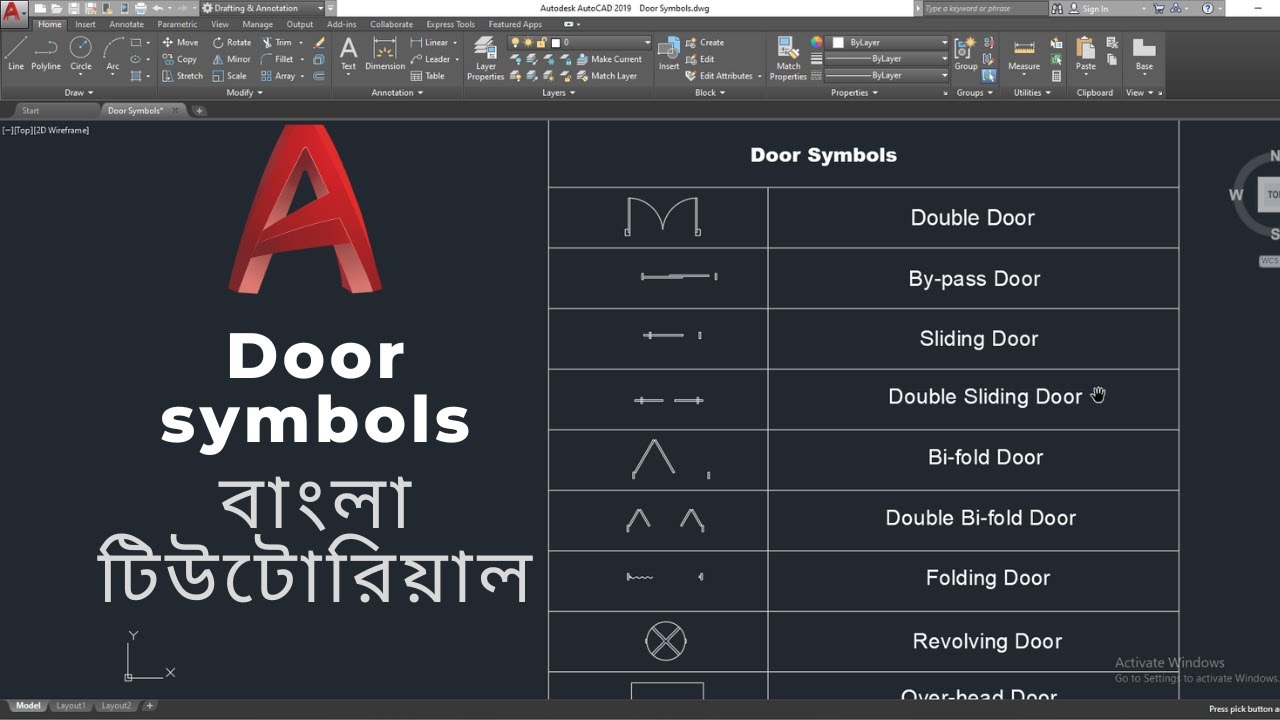
Task: Add a new drawing tab with plus button
Action: [x=199, y=111]
